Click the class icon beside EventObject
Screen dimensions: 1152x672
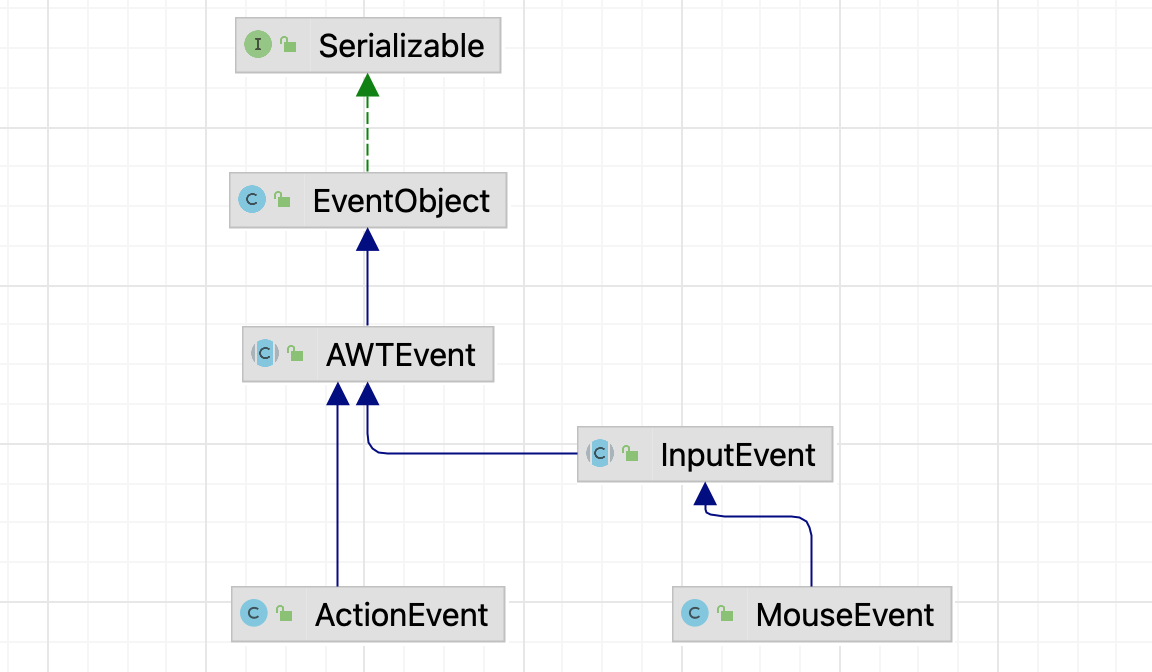pyautogui.click(x=251, y=200)
